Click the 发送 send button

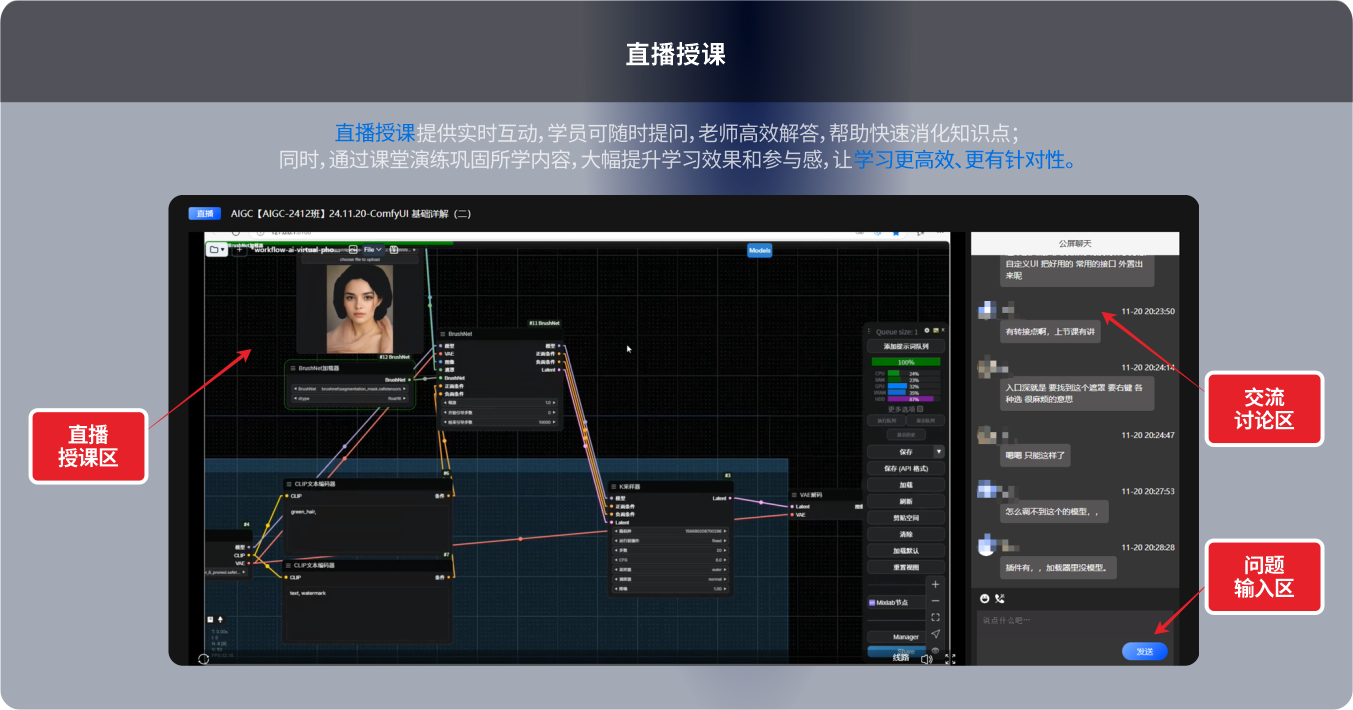click(x=1144, y=651)
